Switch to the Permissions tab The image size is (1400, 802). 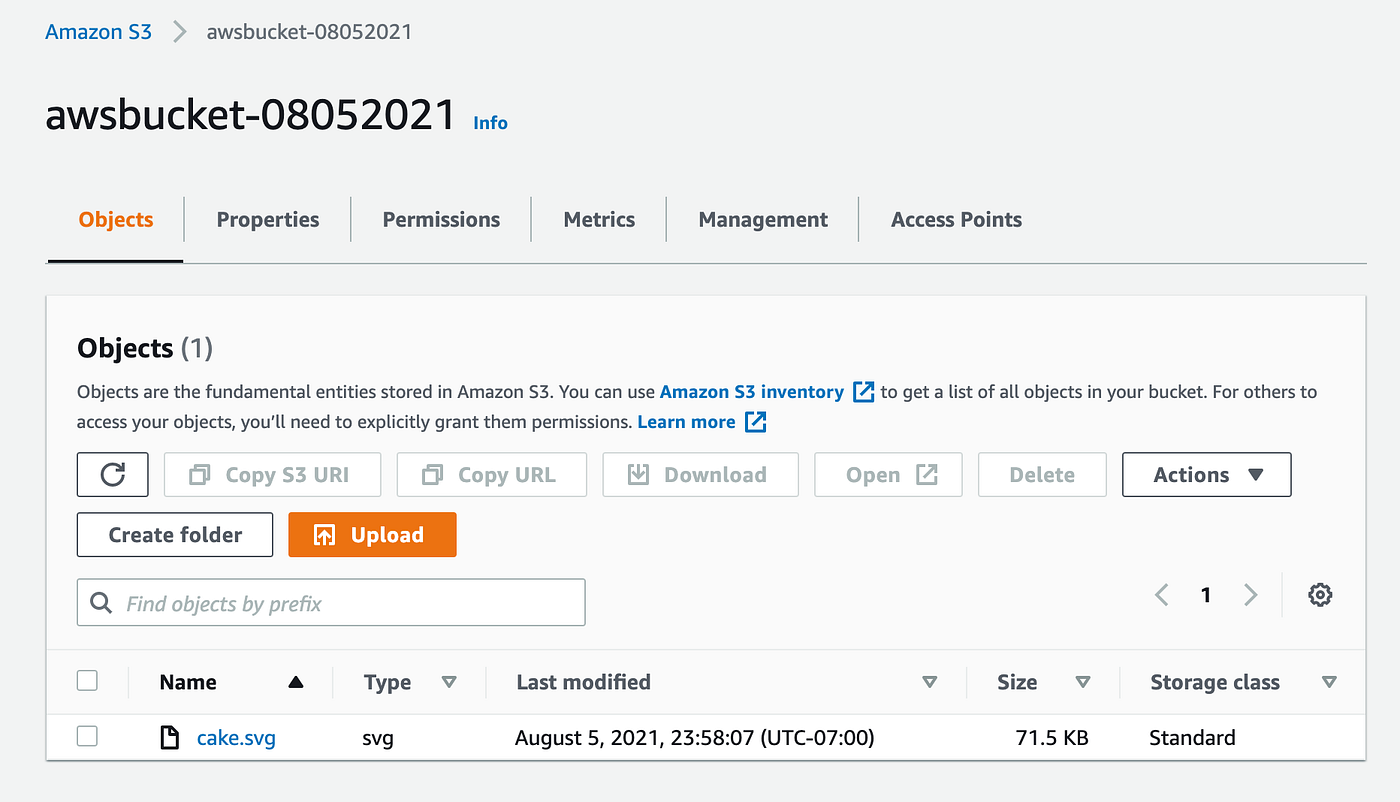point(441,219)
